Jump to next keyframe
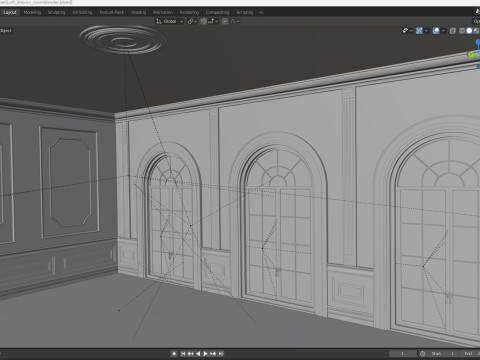The height and width of the screenshot is (360, 480). (x=213, y=353)
